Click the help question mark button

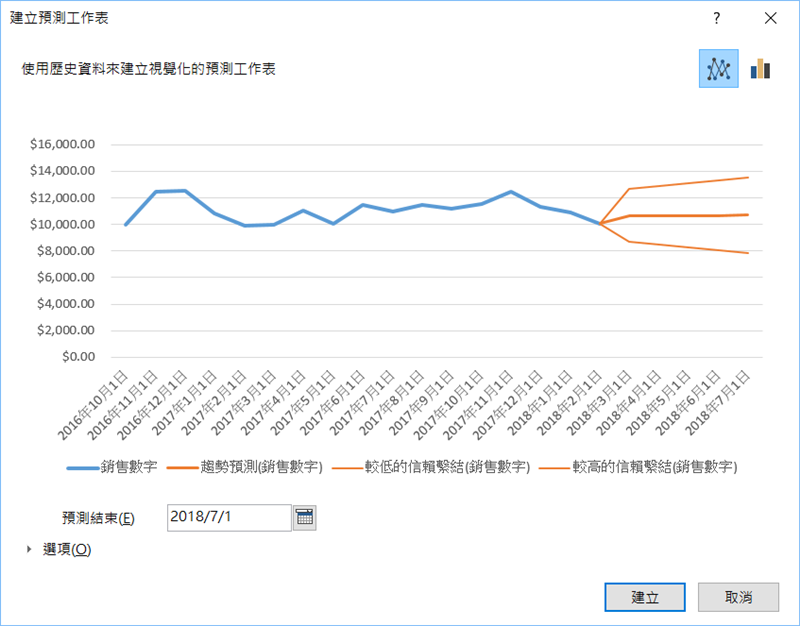coord(716,18)
